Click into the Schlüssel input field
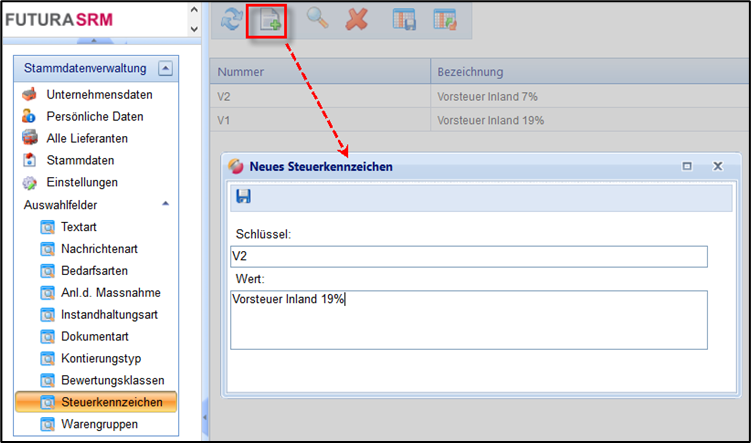Screen dimensions: 751x443 point(468,257)
